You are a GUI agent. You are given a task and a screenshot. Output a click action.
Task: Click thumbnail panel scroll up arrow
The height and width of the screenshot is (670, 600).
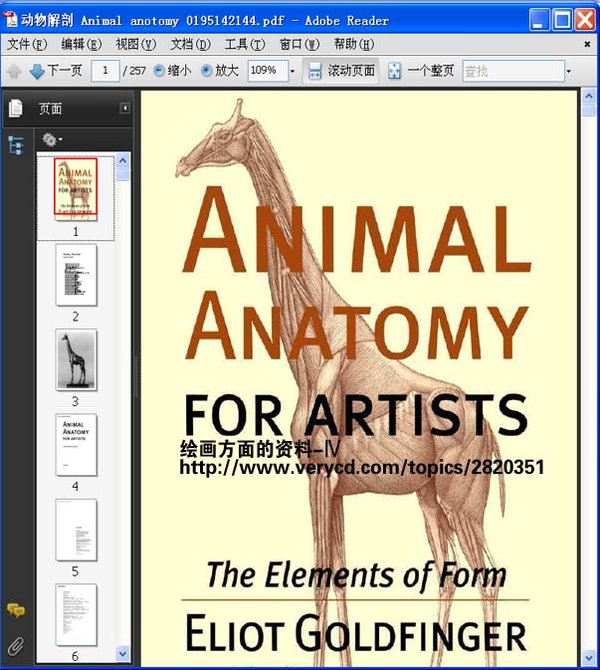pyautogui.click(x=123, y=161)
